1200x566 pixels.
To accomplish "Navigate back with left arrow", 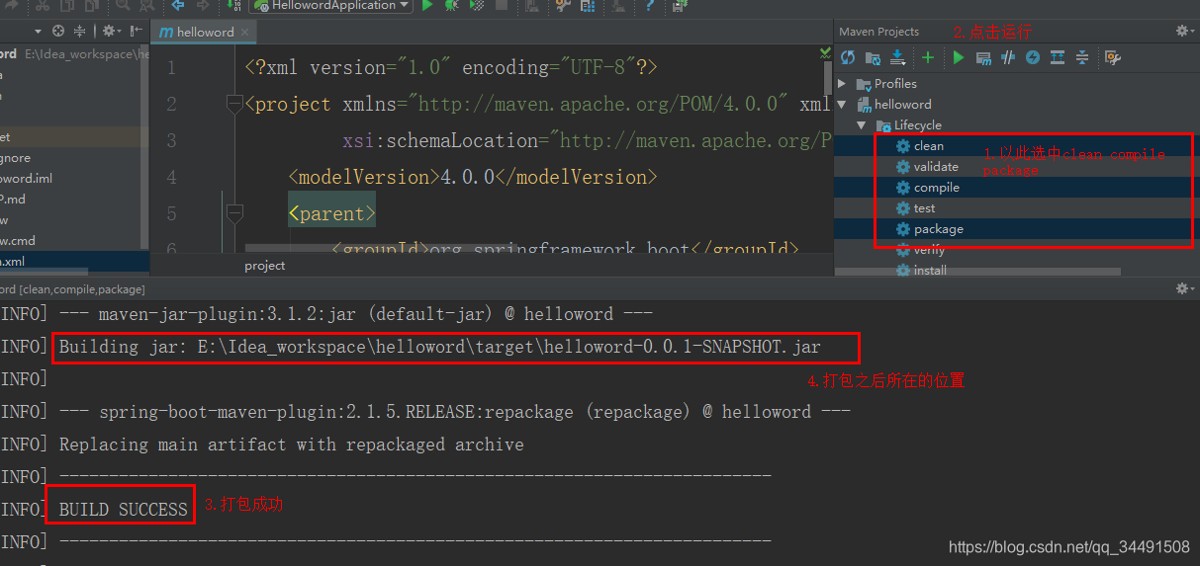I will (178, 6).
